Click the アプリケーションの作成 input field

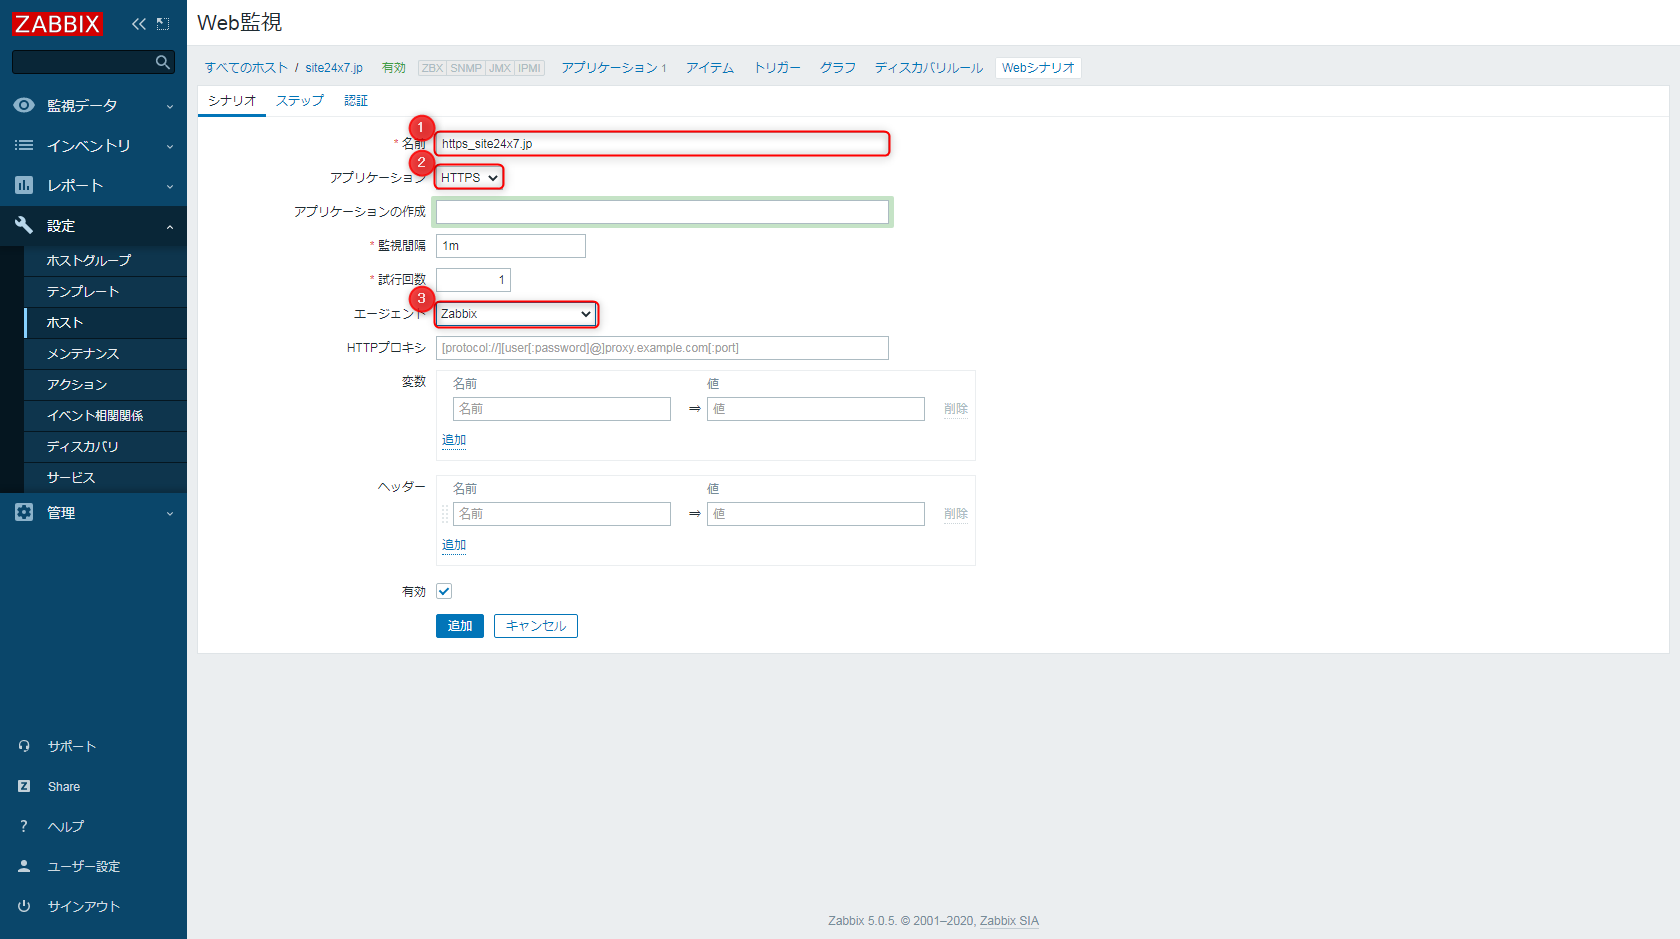pos(662,212)
